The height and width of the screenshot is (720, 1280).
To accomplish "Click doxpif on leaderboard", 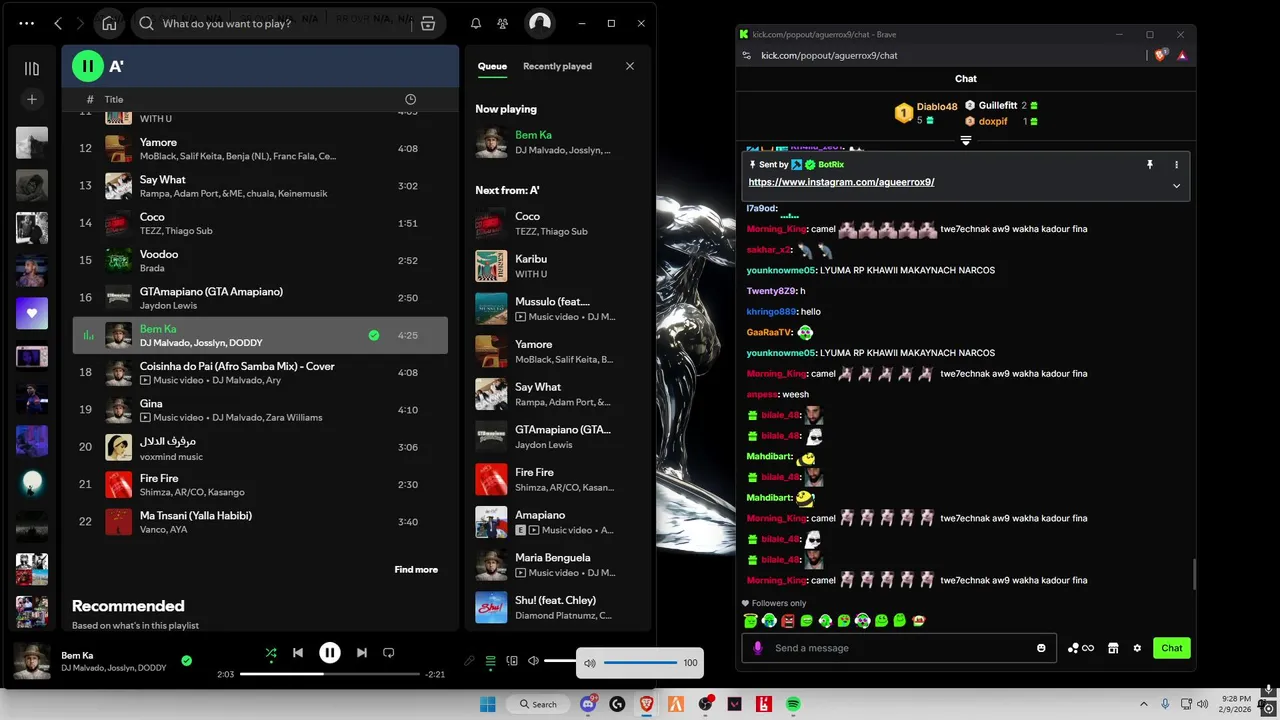I will [993, 121].
